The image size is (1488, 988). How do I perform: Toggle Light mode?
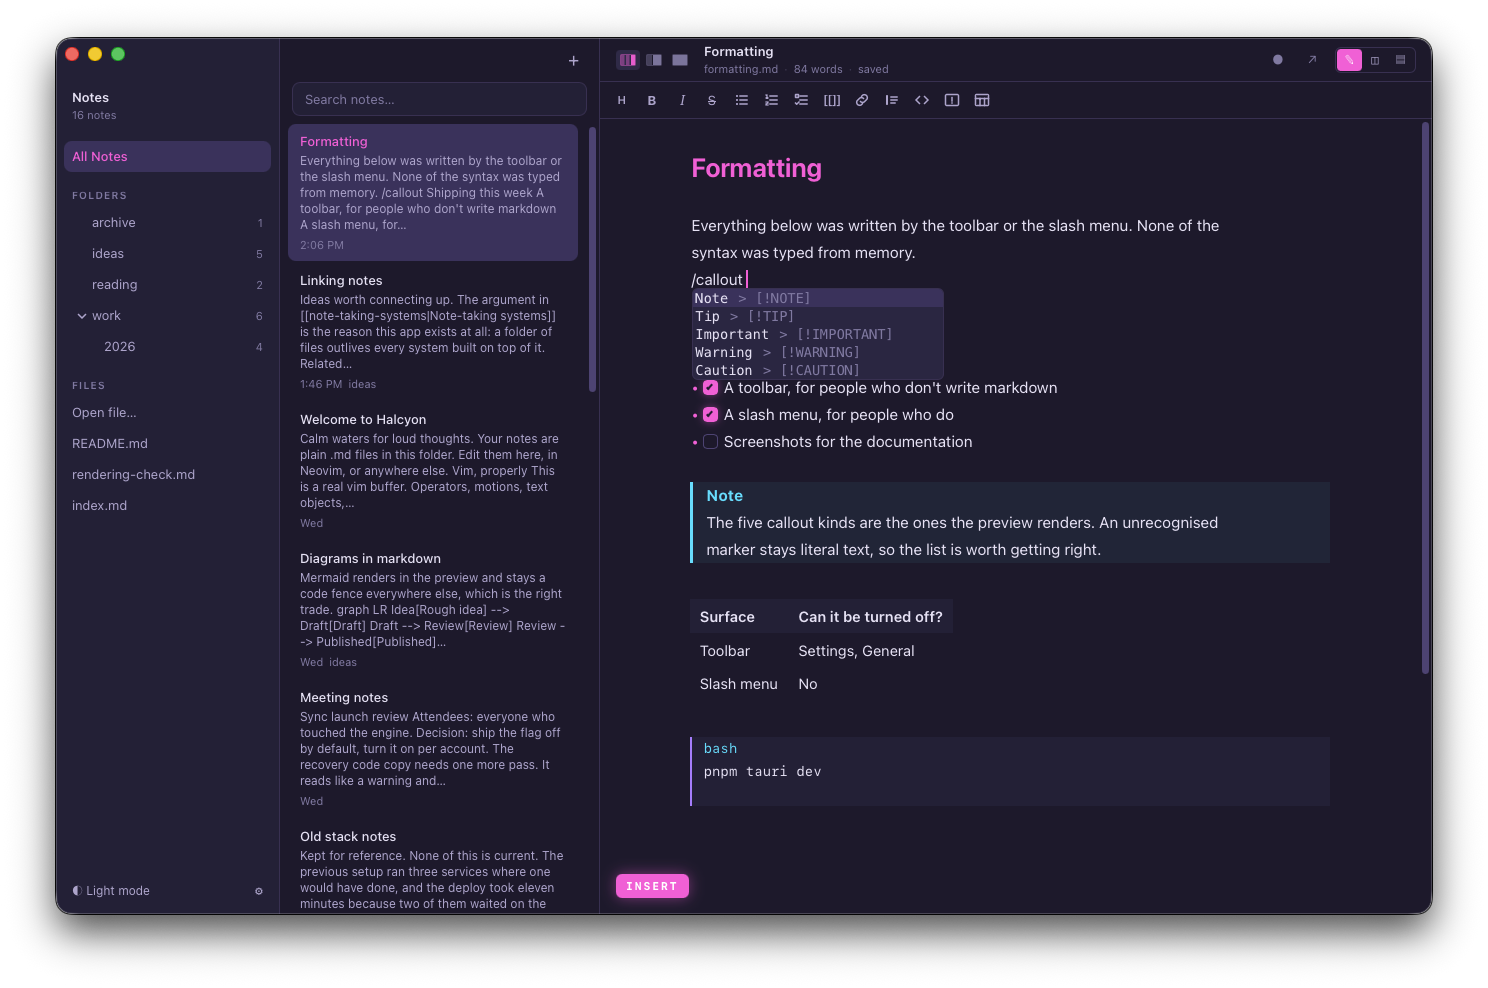pyautogui.click(x=111, y=891)
